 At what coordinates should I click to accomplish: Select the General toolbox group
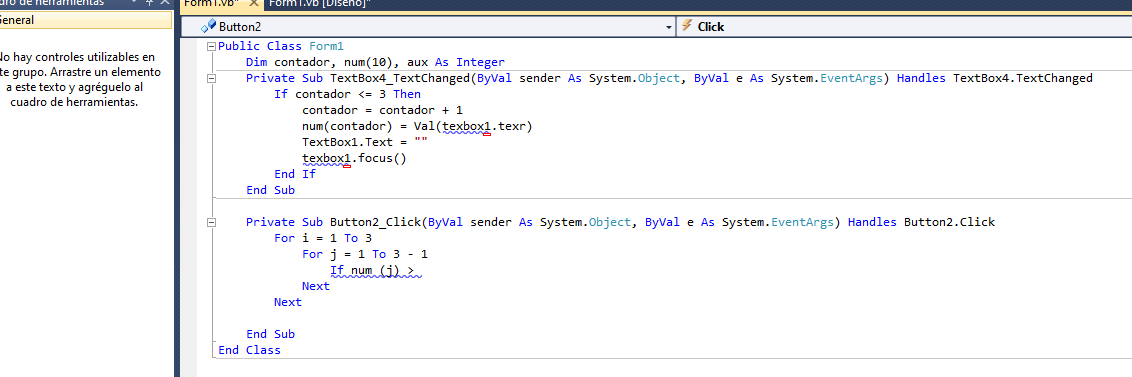(87, 20)
